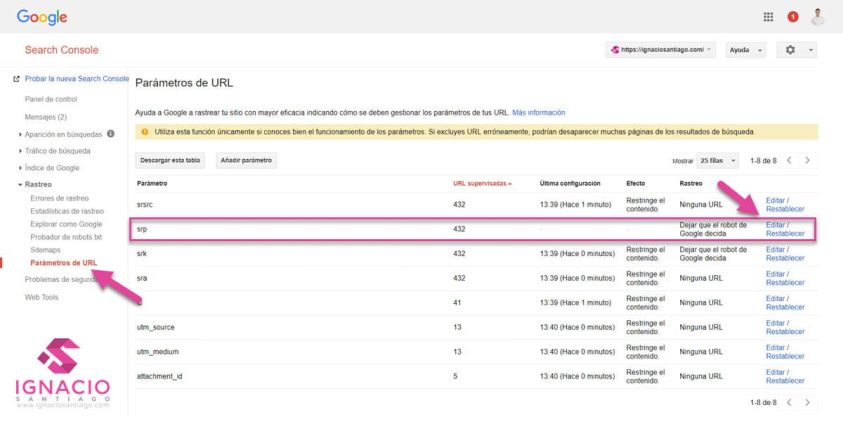Viewport: 843px width, 422px height.
Task: Select Parámetros de URL in sidebar
Action: click(63, 263)
